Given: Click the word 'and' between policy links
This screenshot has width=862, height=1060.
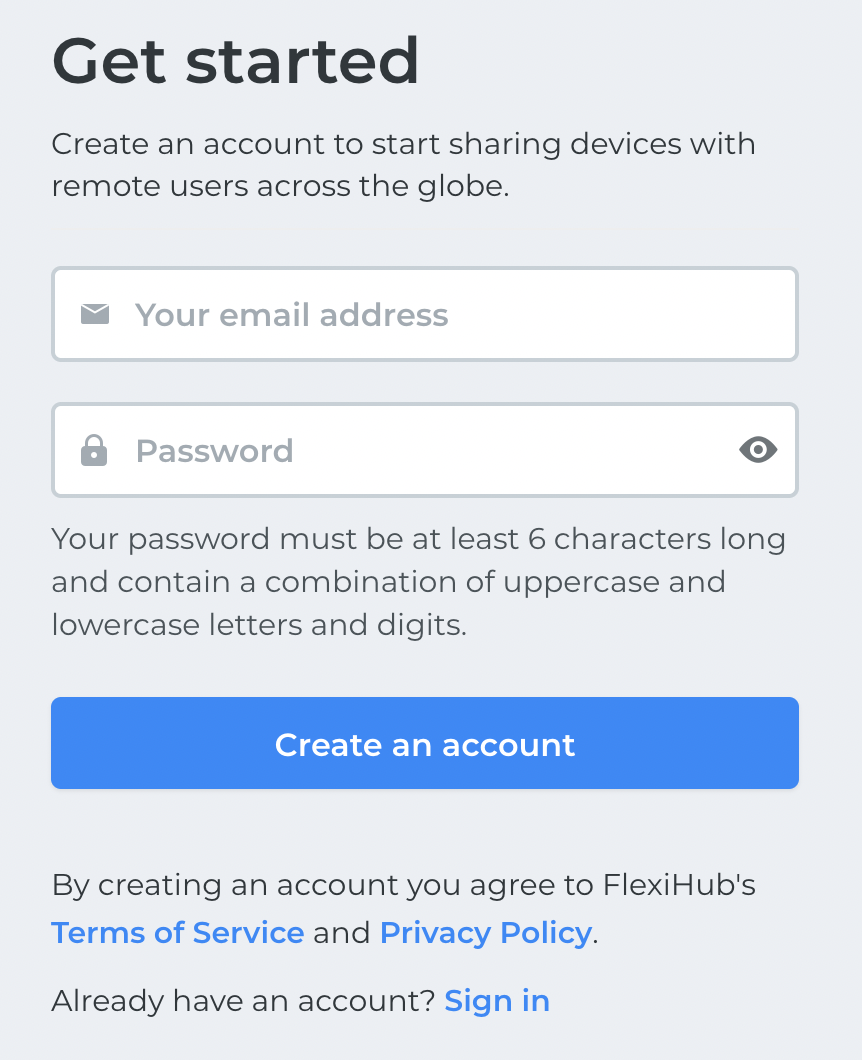Looking at the screenshot, I should pyautogui.click(x=342, y=933).
